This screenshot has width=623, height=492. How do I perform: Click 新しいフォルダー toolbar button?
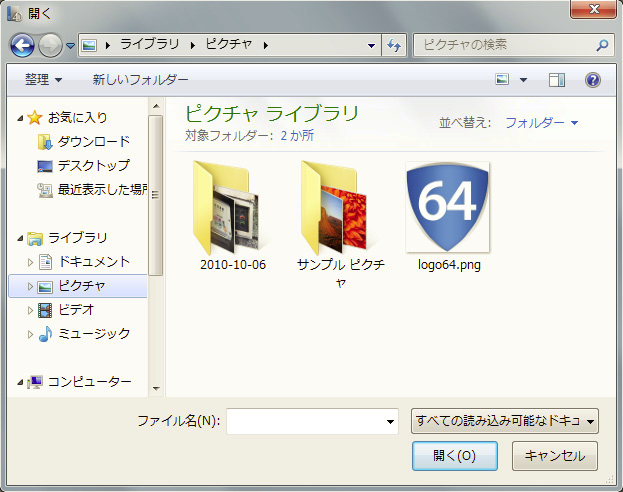(140, 79)
